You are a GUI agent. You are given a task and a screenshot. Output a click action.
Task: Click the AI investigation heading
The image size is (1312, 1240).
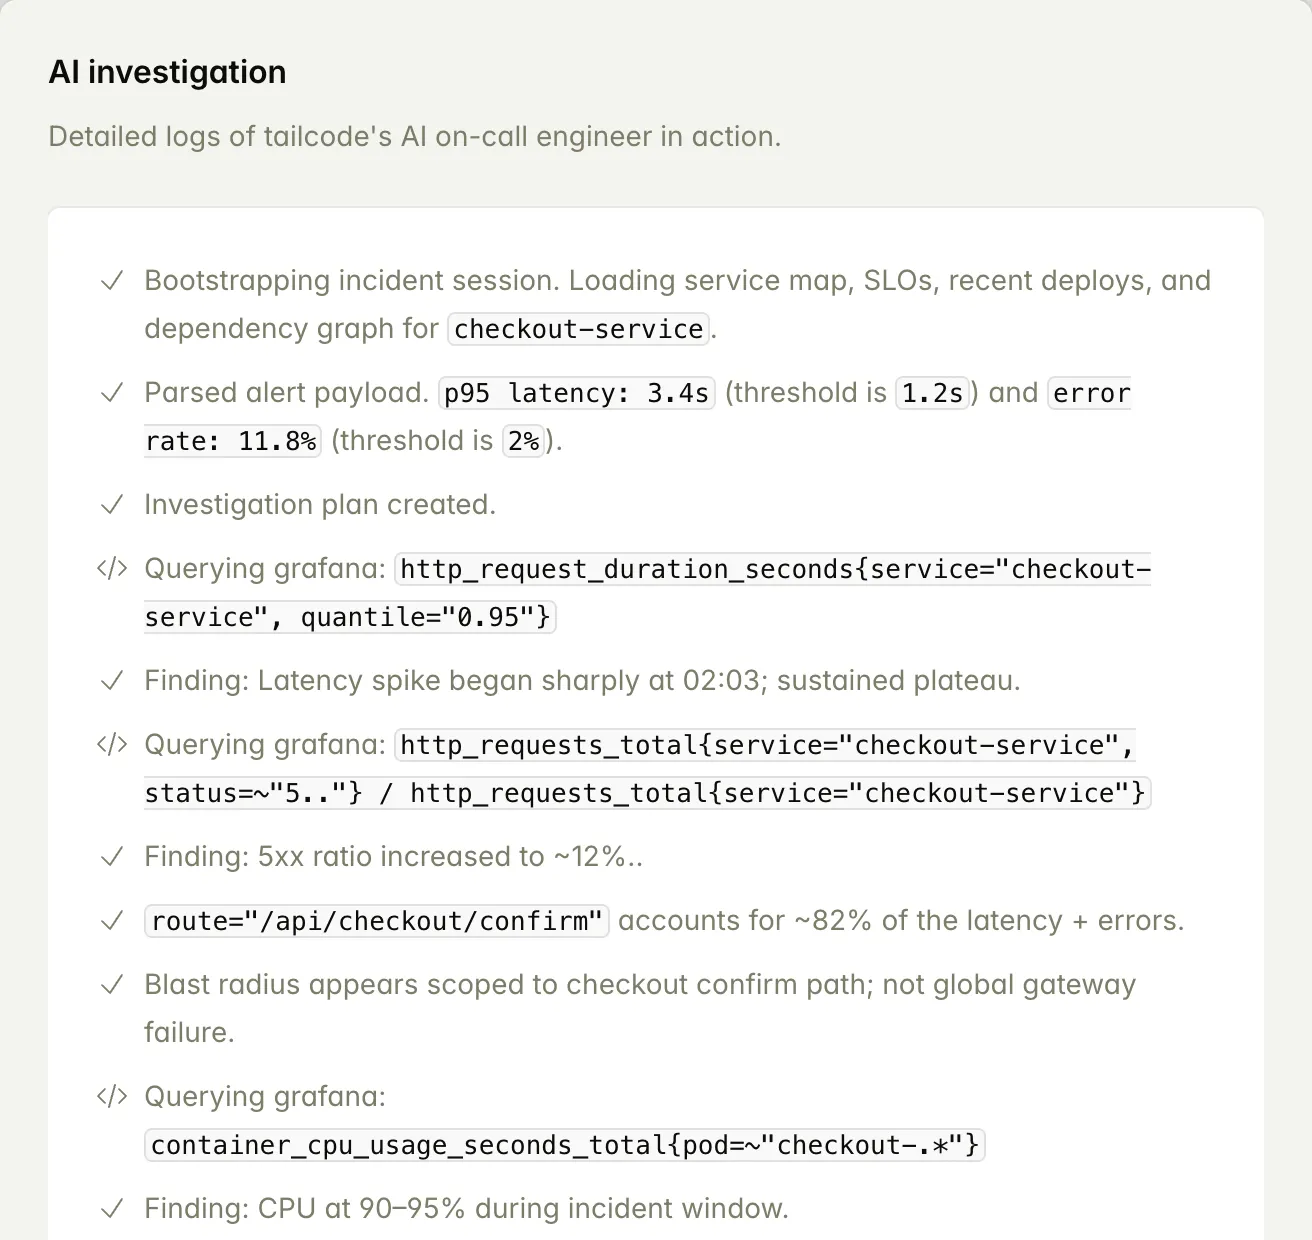click(167, 72)
